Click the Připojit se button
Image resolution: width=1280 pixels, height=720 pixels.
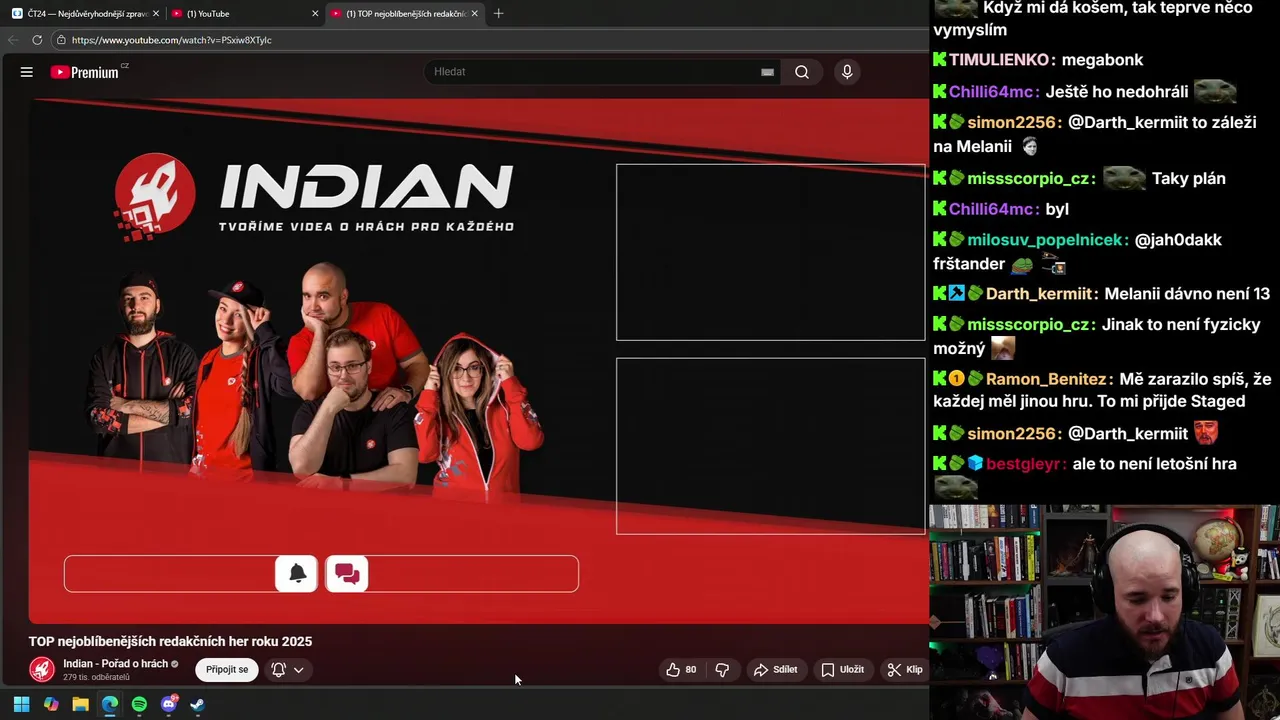[x=227, y=669]
